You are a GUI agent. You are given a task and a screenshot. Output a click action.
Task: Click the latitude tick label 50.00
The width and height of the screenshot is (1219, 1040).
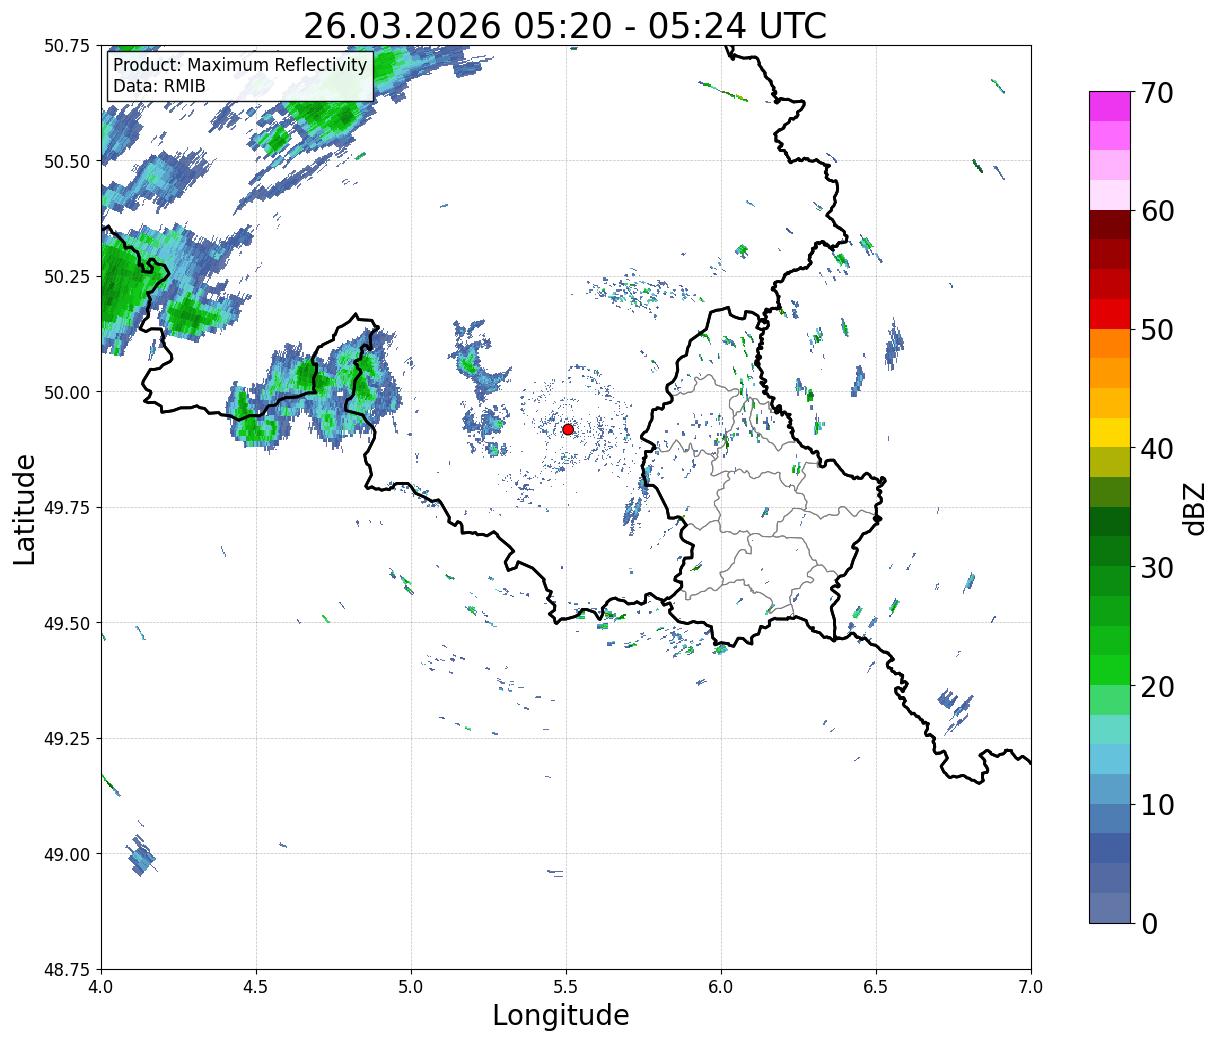coord(67,392)
